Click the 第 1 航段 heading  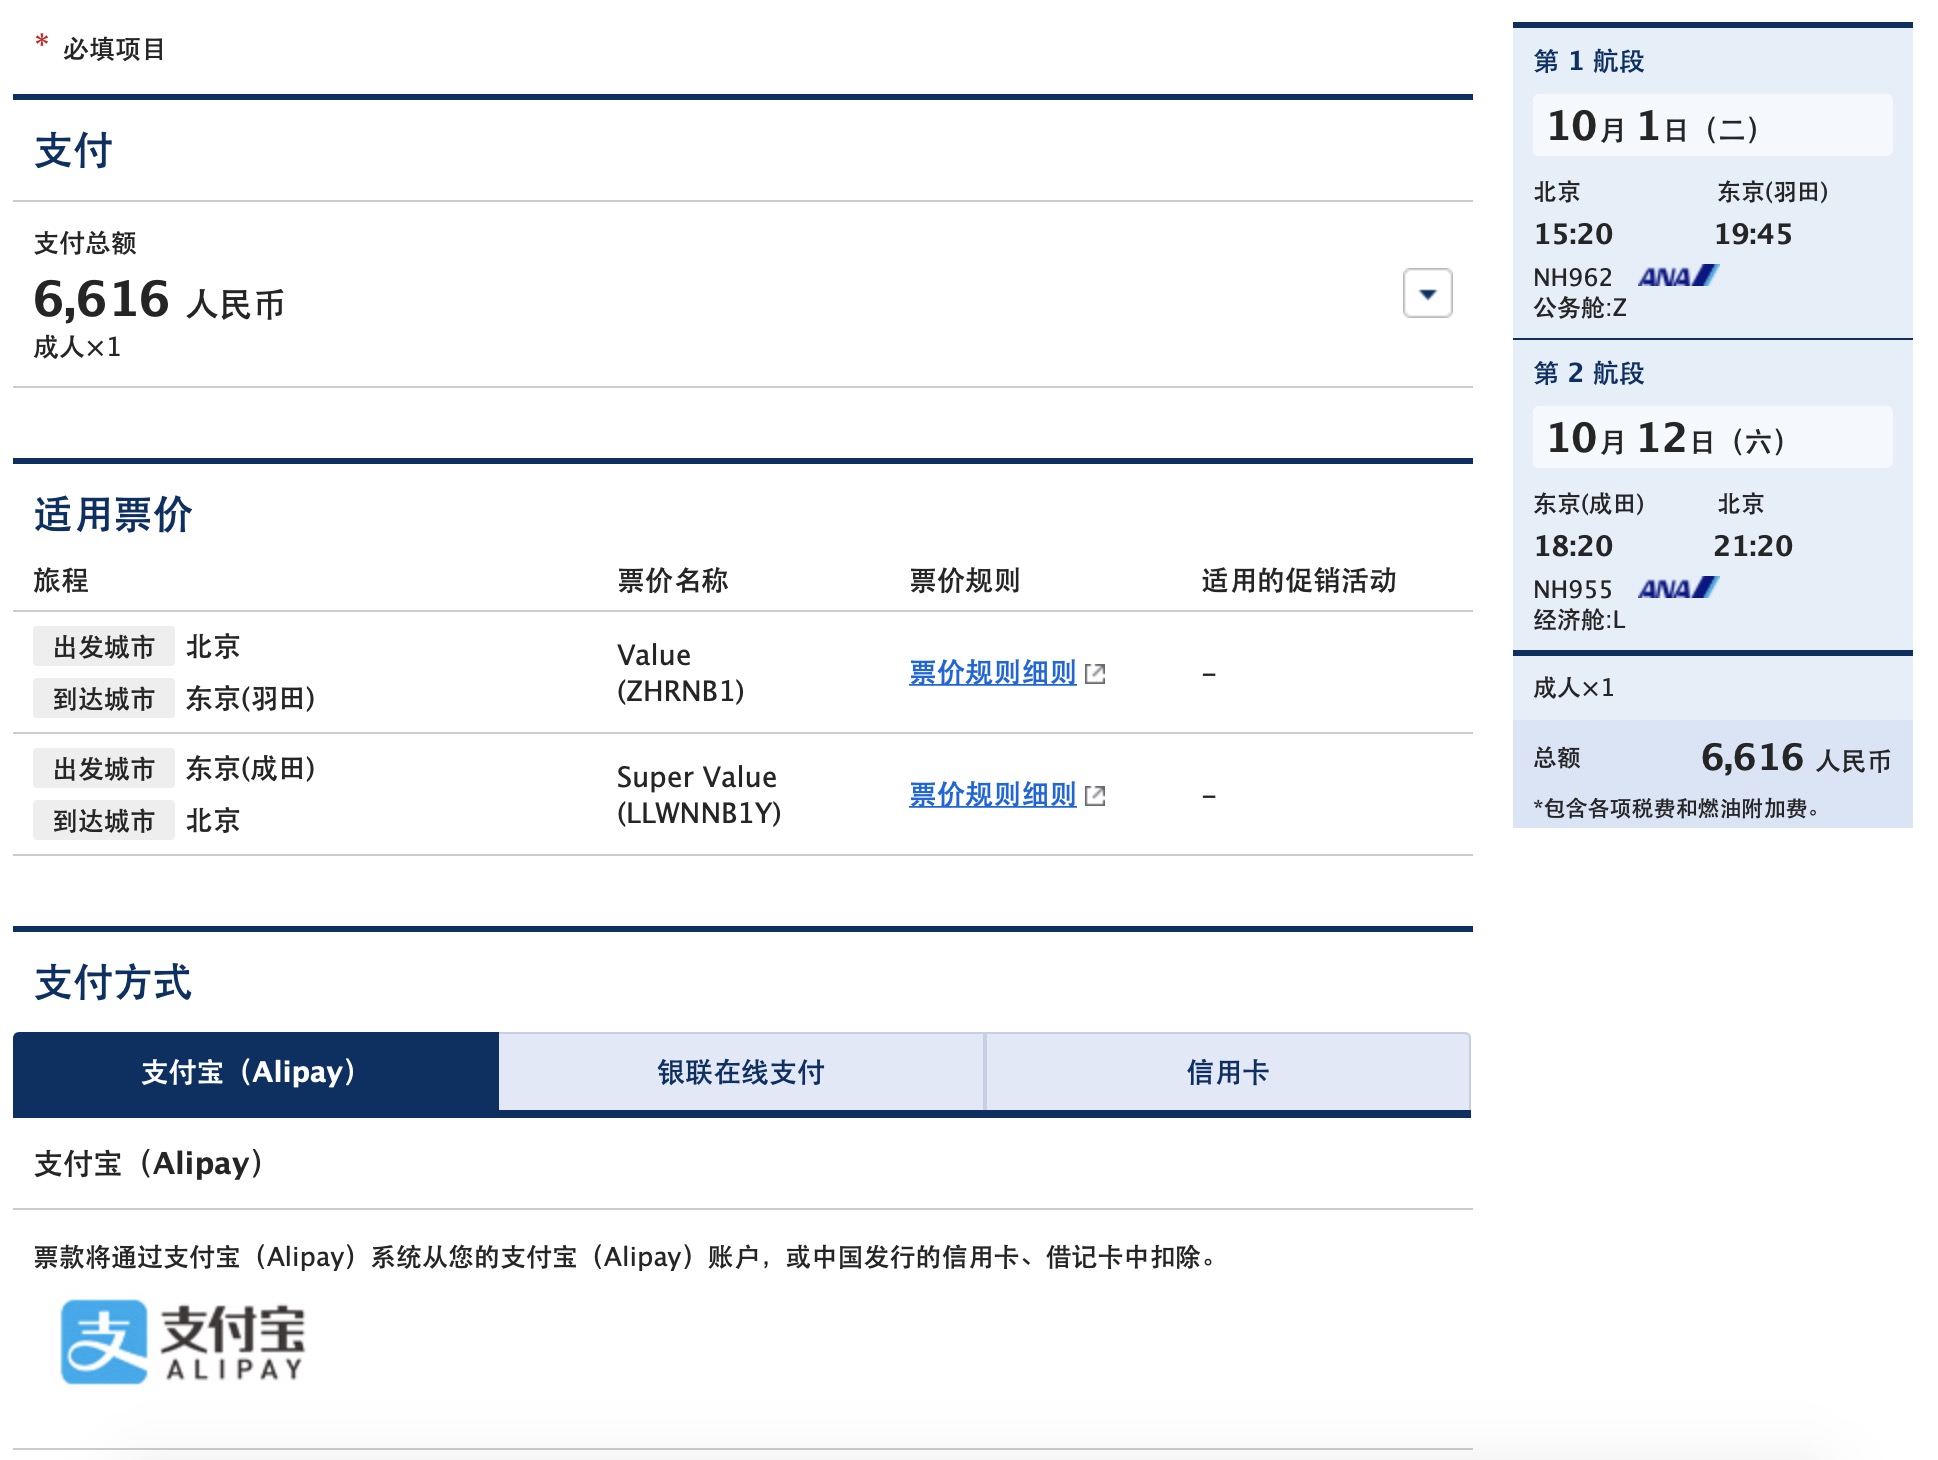point(1589,61)
